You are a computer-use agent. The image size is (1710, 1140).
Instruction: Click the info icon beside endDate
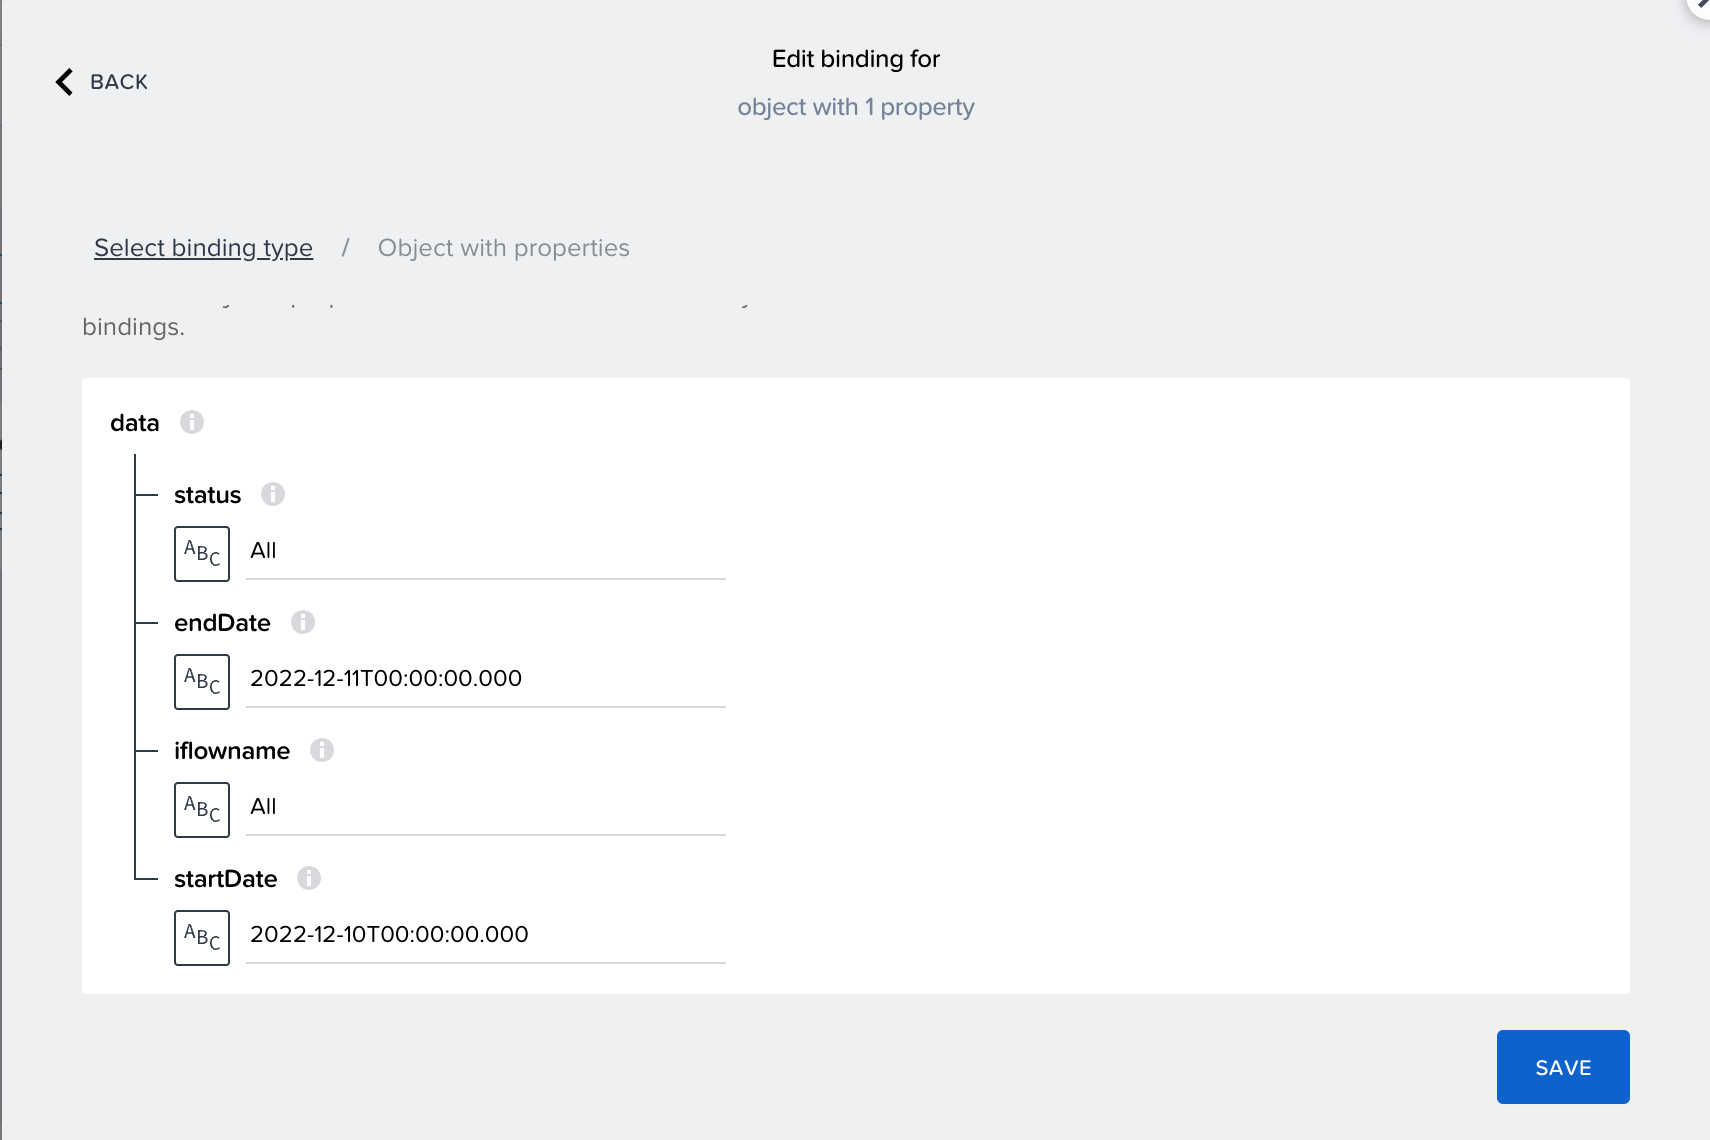tap(303, 622)
